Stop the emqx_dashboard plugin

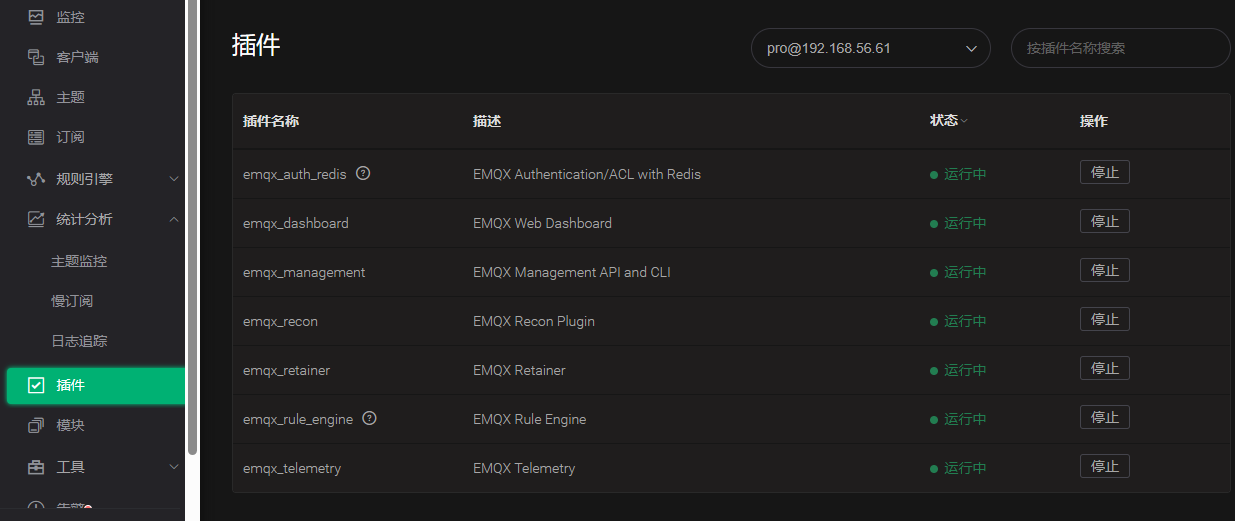click(x=1104, y=222)
